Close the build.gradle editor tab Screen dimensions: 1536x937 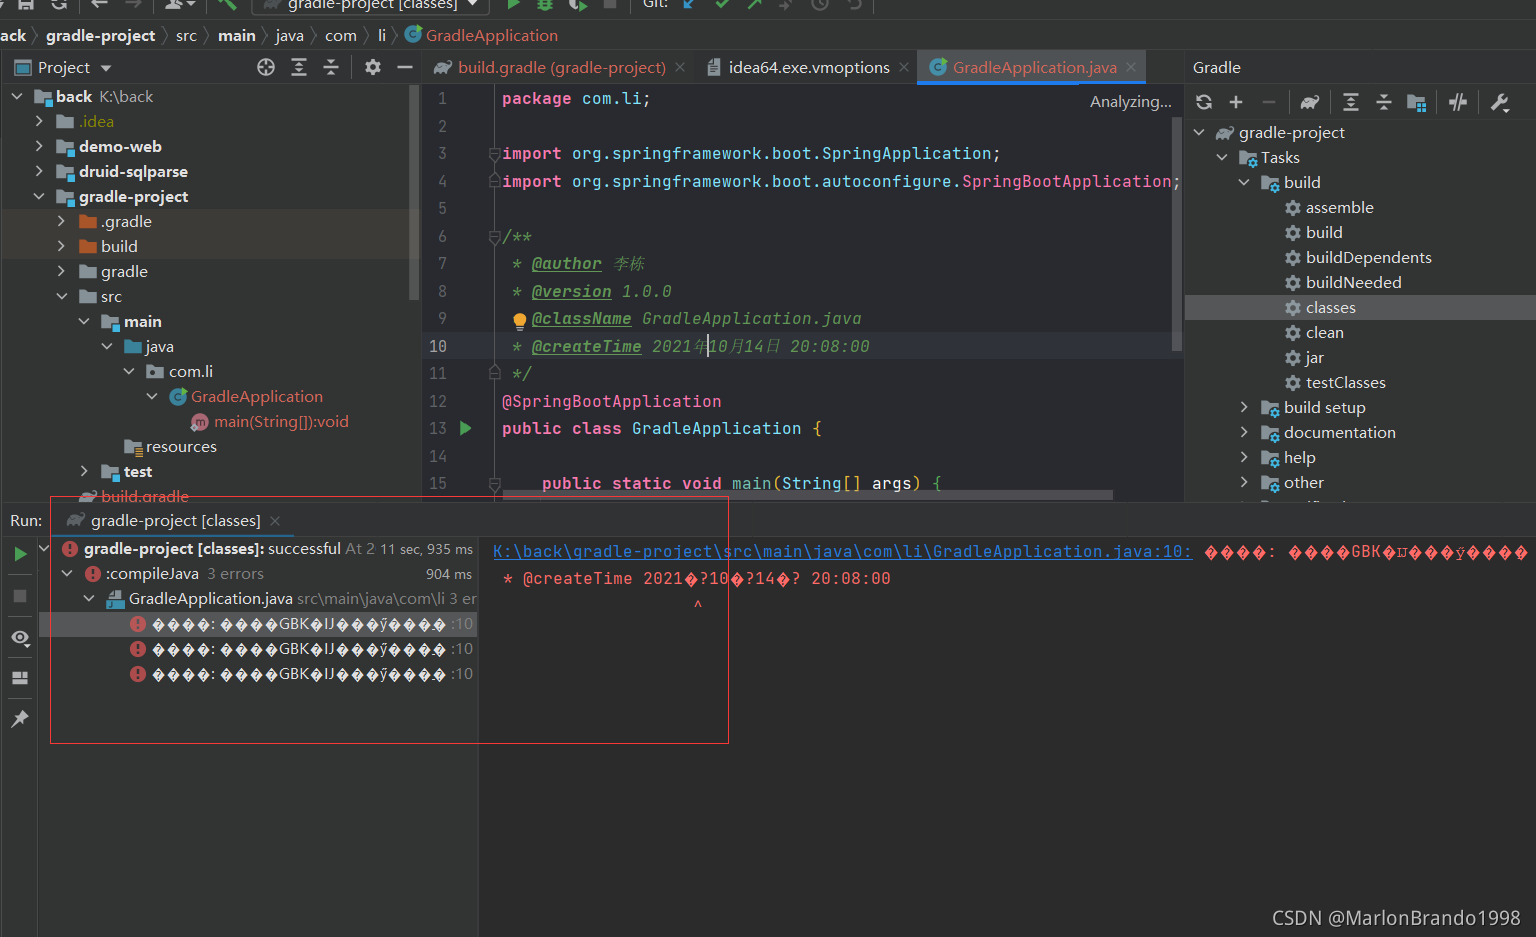pos(680,67)
